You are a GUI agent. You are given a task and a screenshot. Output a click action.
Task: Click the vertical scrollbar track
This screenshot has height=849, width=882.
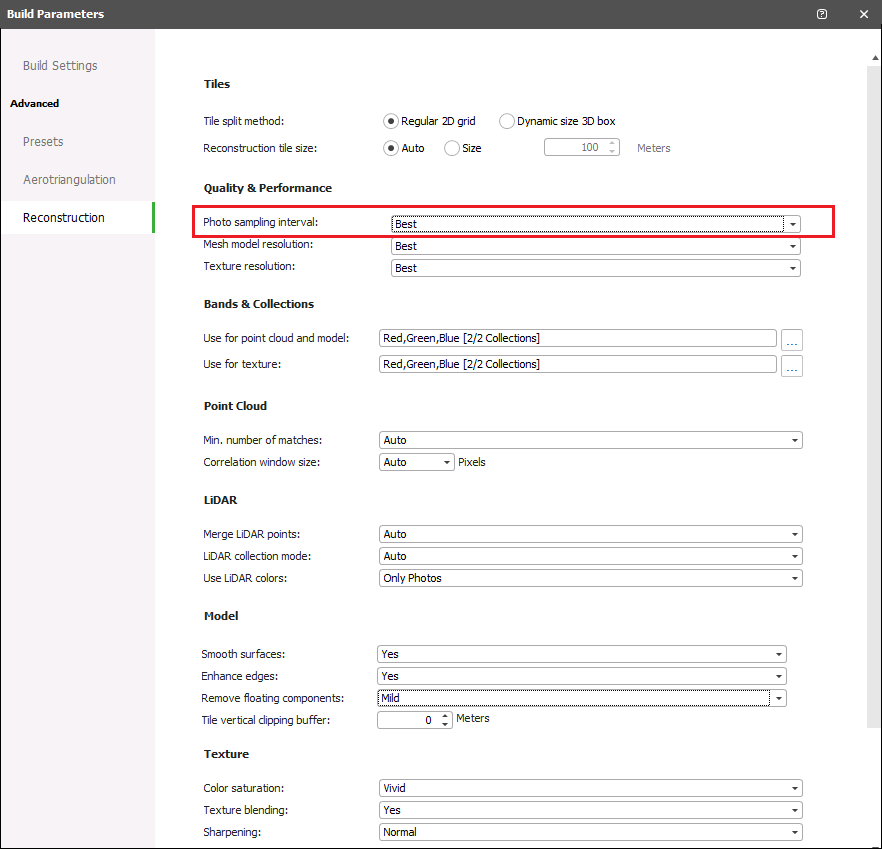(x=875, y=397)
